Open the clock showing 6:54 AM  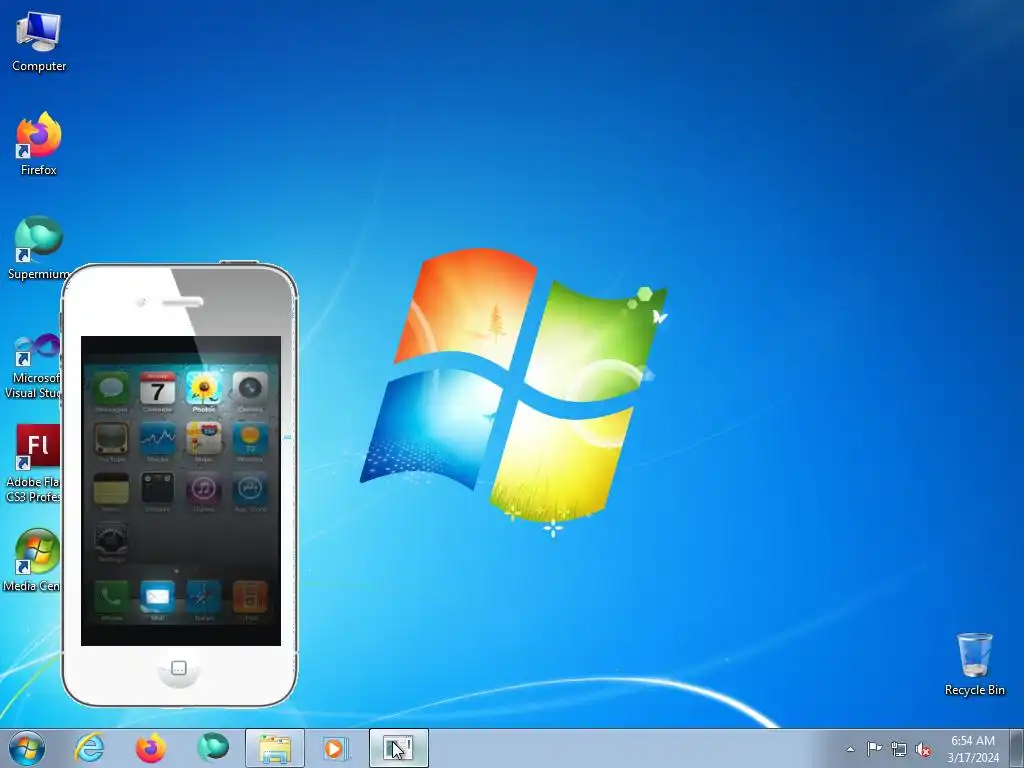tap(973, 749)
